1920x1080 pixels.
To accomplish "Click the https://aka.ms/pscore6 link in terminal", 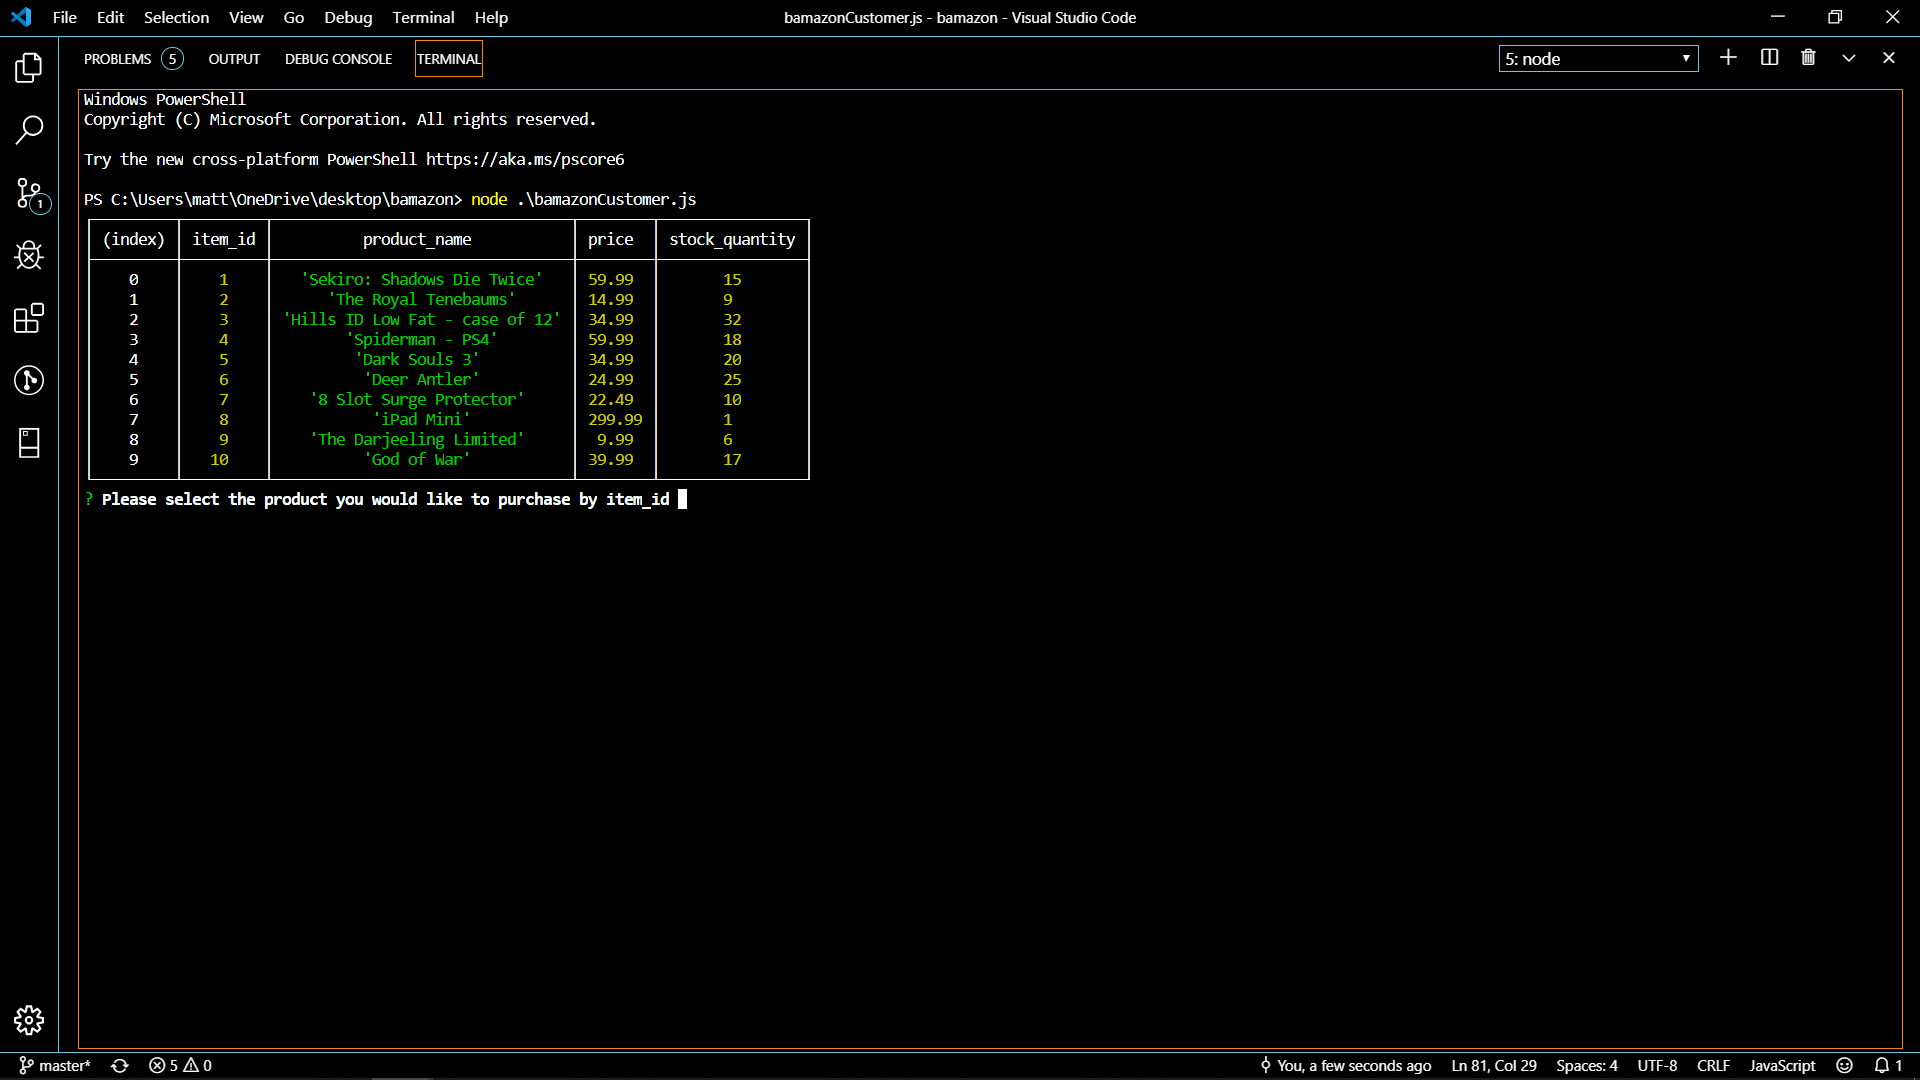I will (525, 159).
